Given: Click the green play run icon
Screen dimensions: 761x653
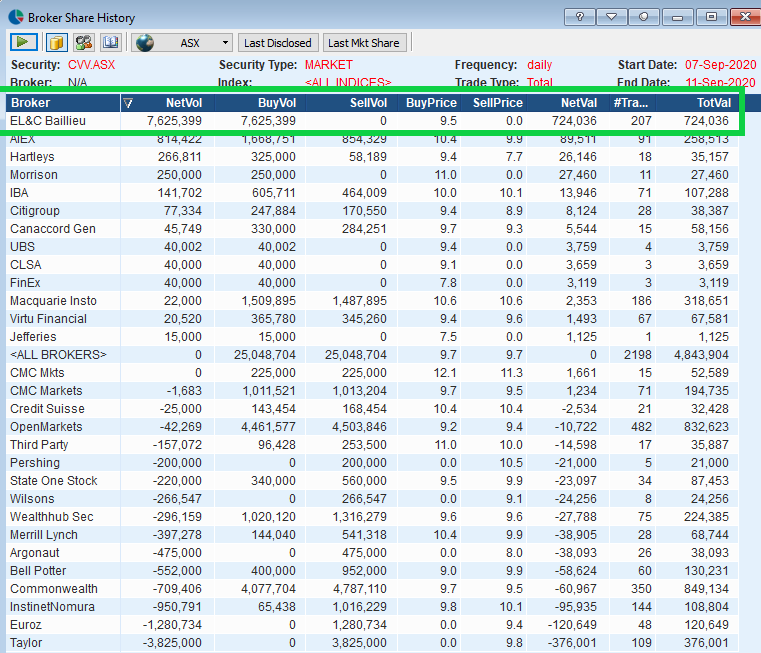Looking at the screenshot, I should [x=23, y=43].
